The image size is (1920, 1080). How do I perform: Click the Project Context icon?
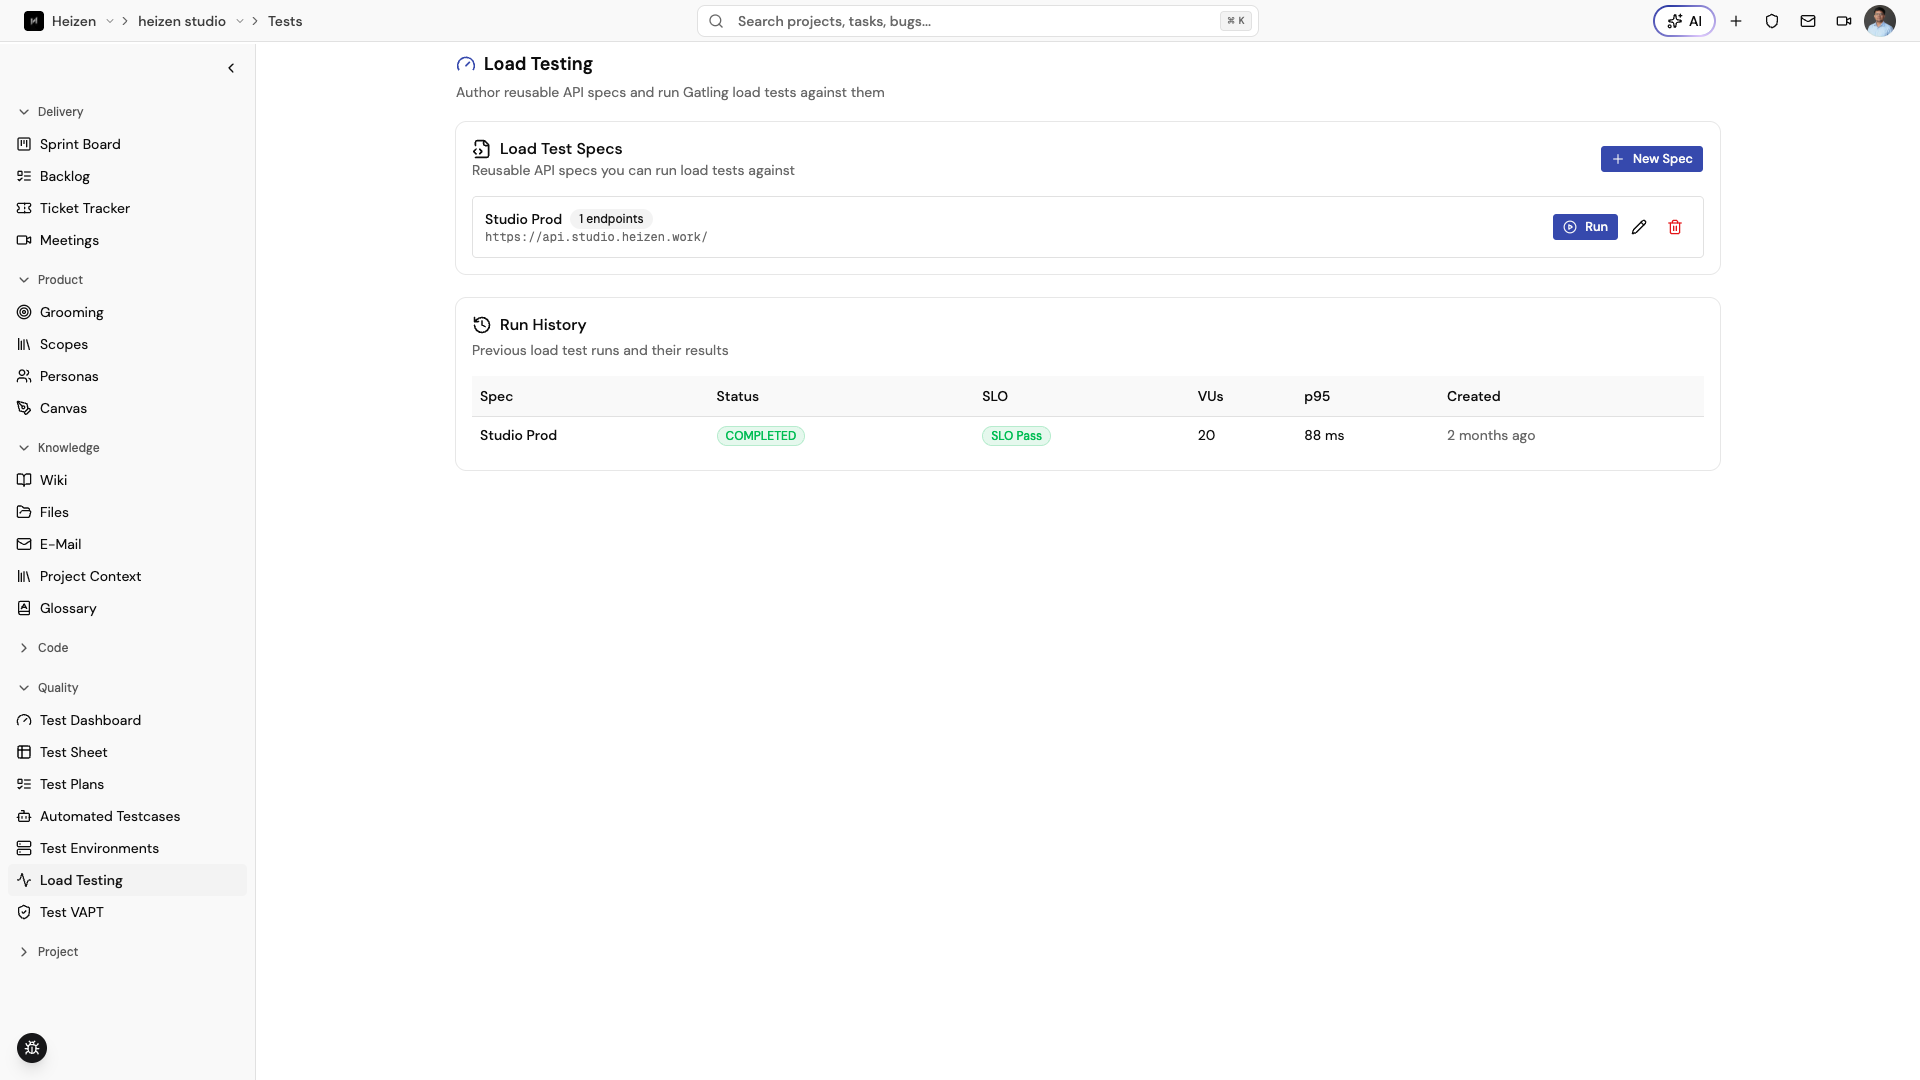pos(24,576)
